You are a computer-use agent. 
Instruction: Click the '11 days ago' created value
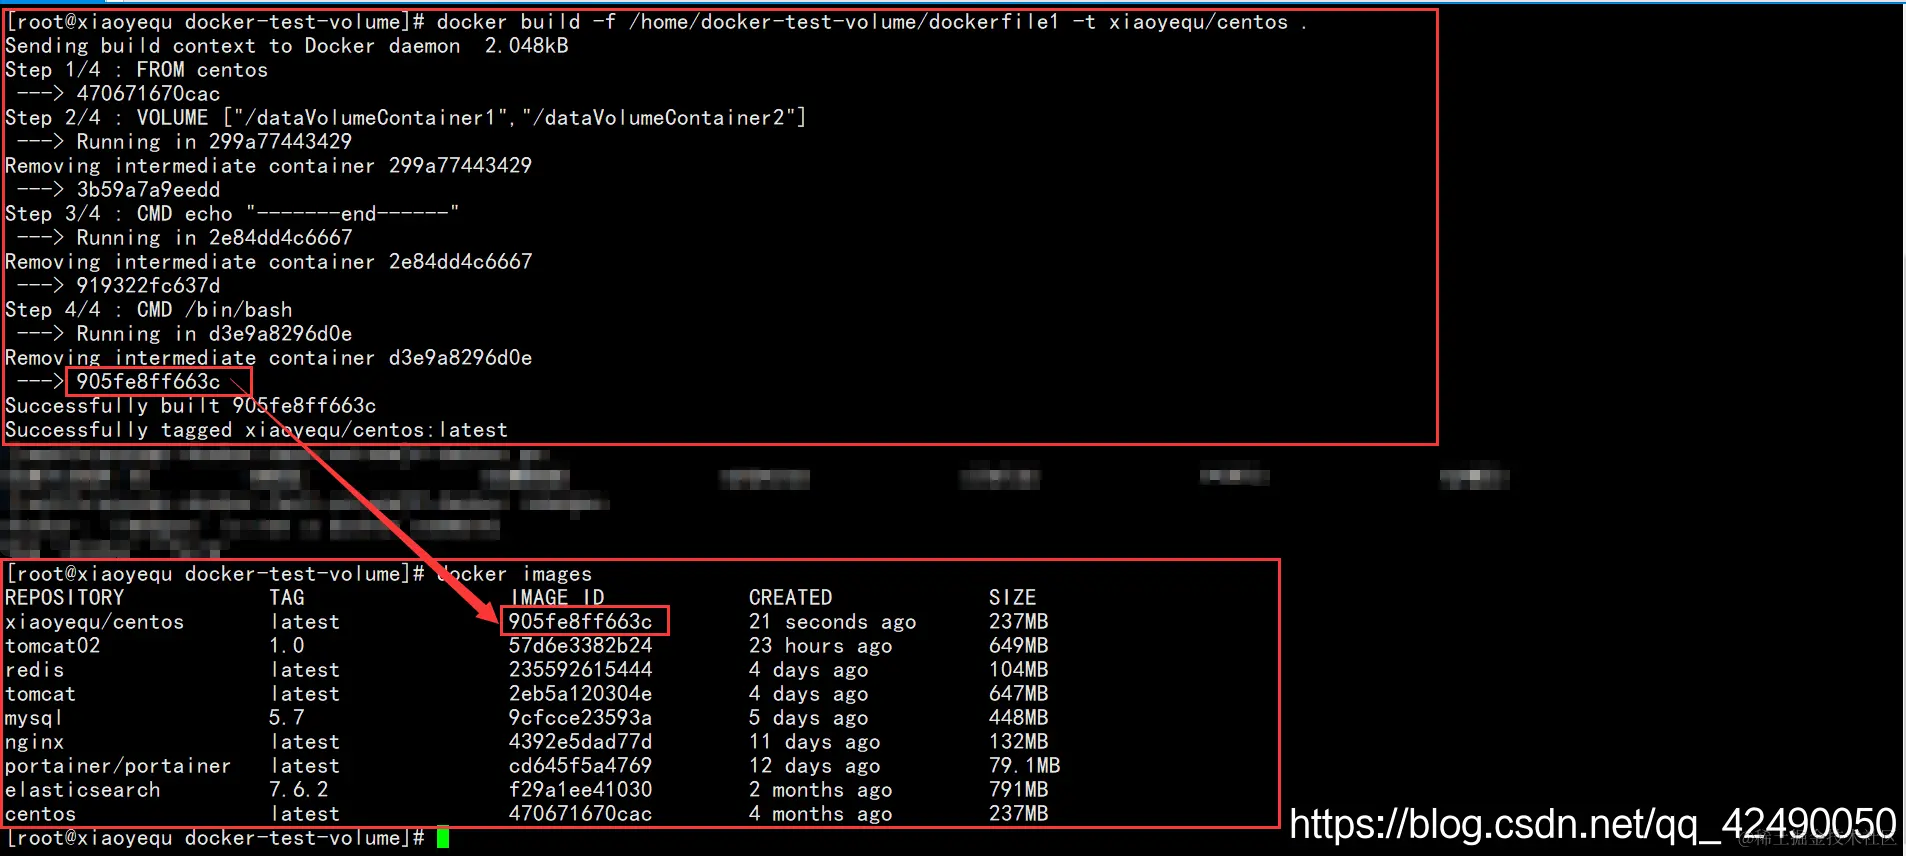[x=814, y=742]
